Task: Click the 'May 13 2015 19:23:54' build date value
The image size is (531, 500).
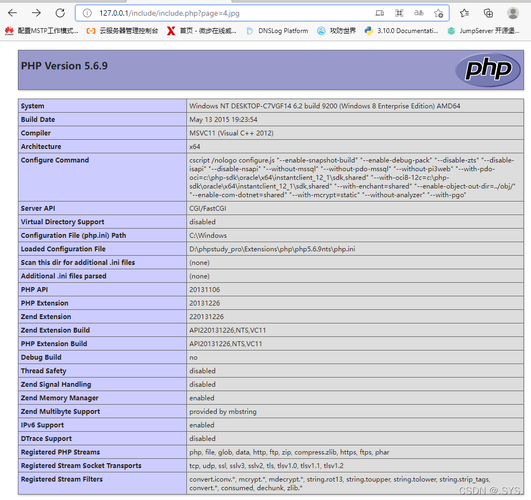Action: [x=223, y=120]
